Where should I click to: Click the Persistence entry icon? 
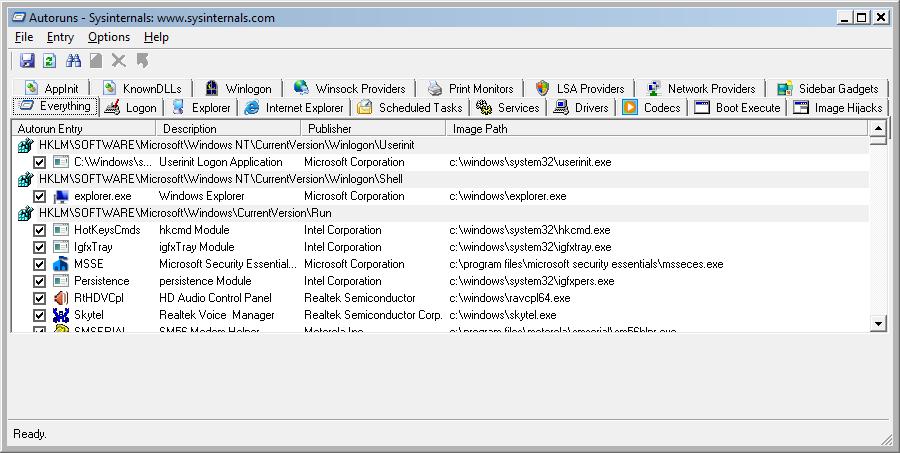[x=61, y=281]
